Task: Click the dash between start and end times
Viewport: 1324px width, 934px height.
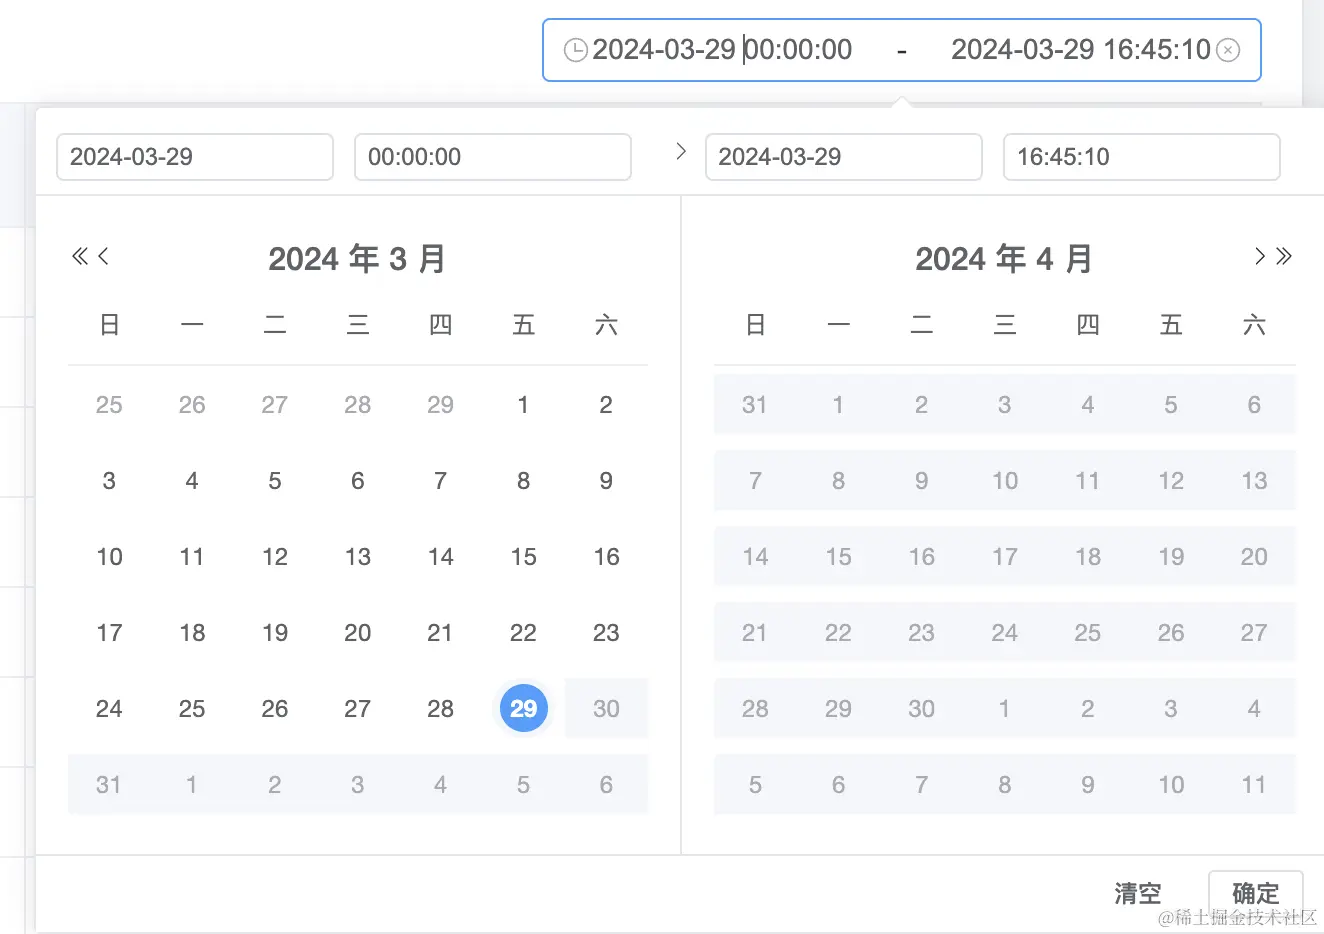Action: (903, 49)
